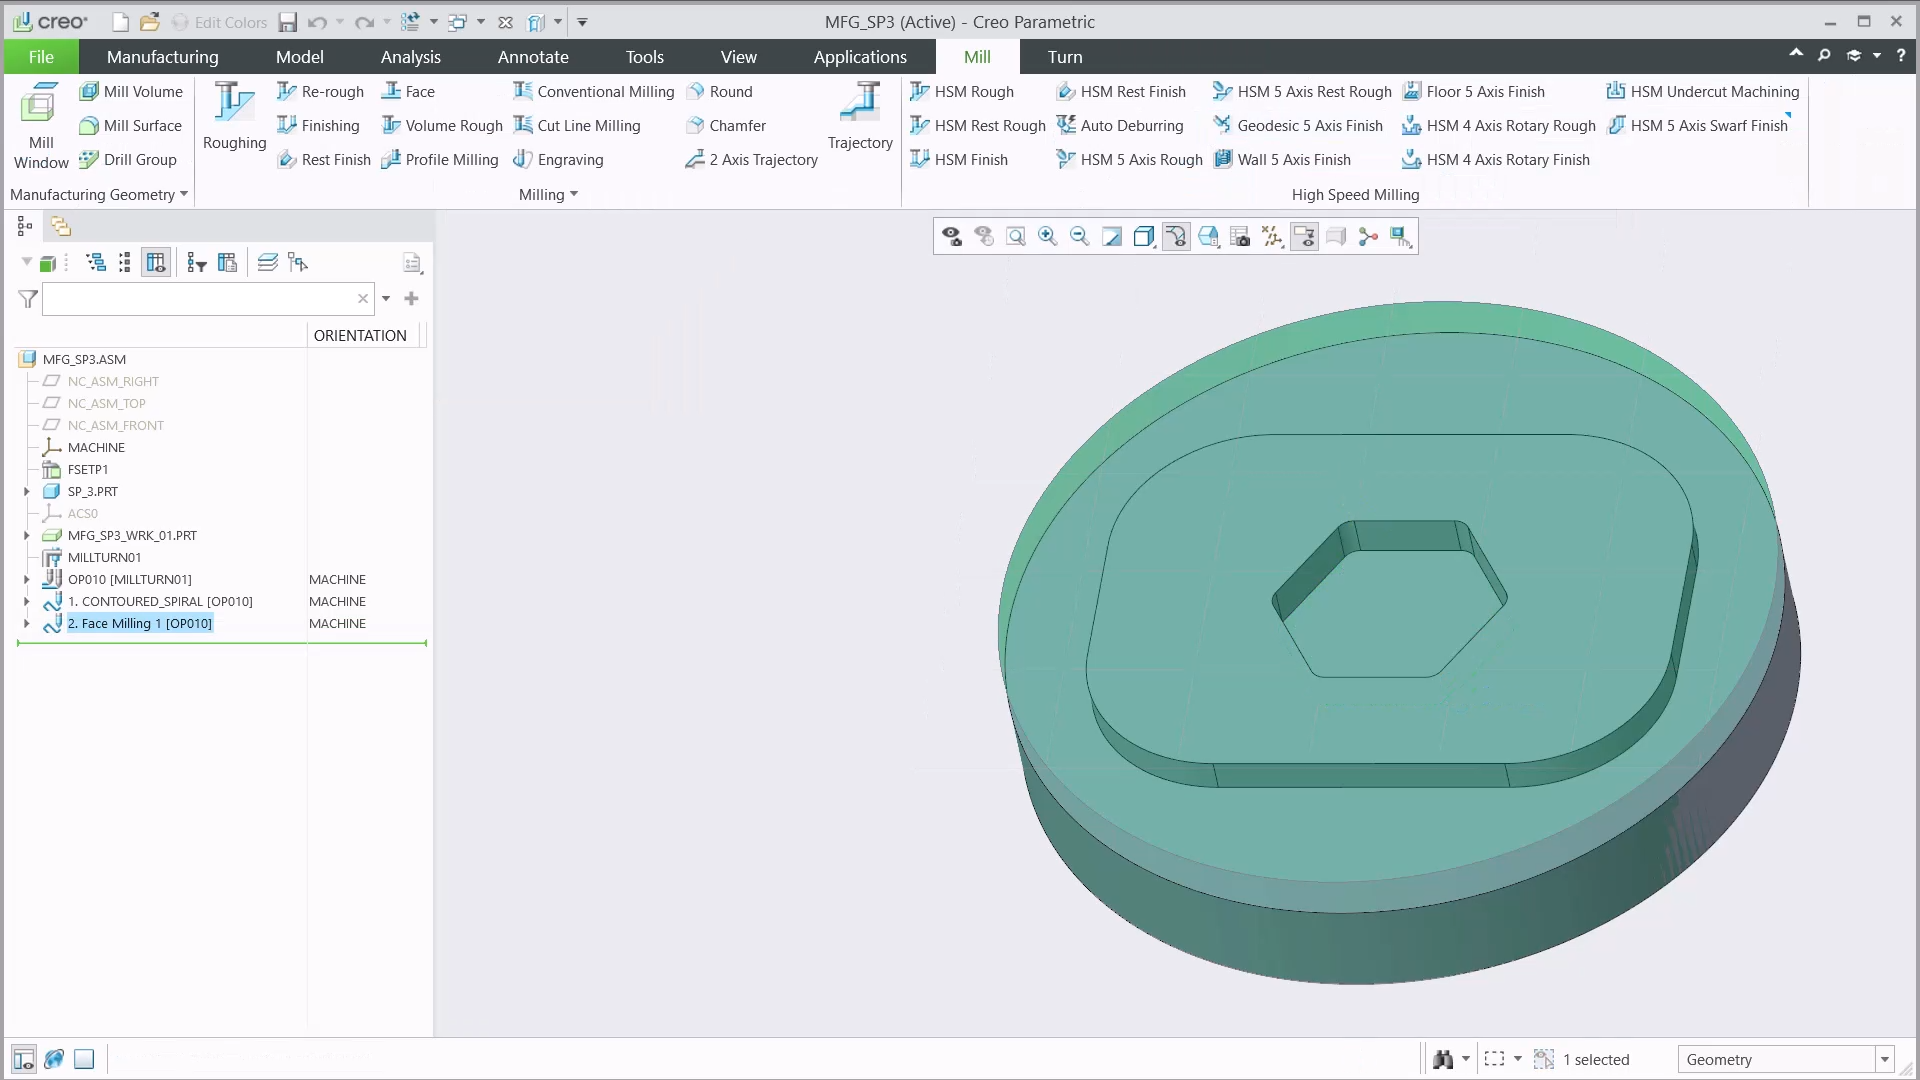
Task: Click the Profile Milling button
Action: coord(440,160)
